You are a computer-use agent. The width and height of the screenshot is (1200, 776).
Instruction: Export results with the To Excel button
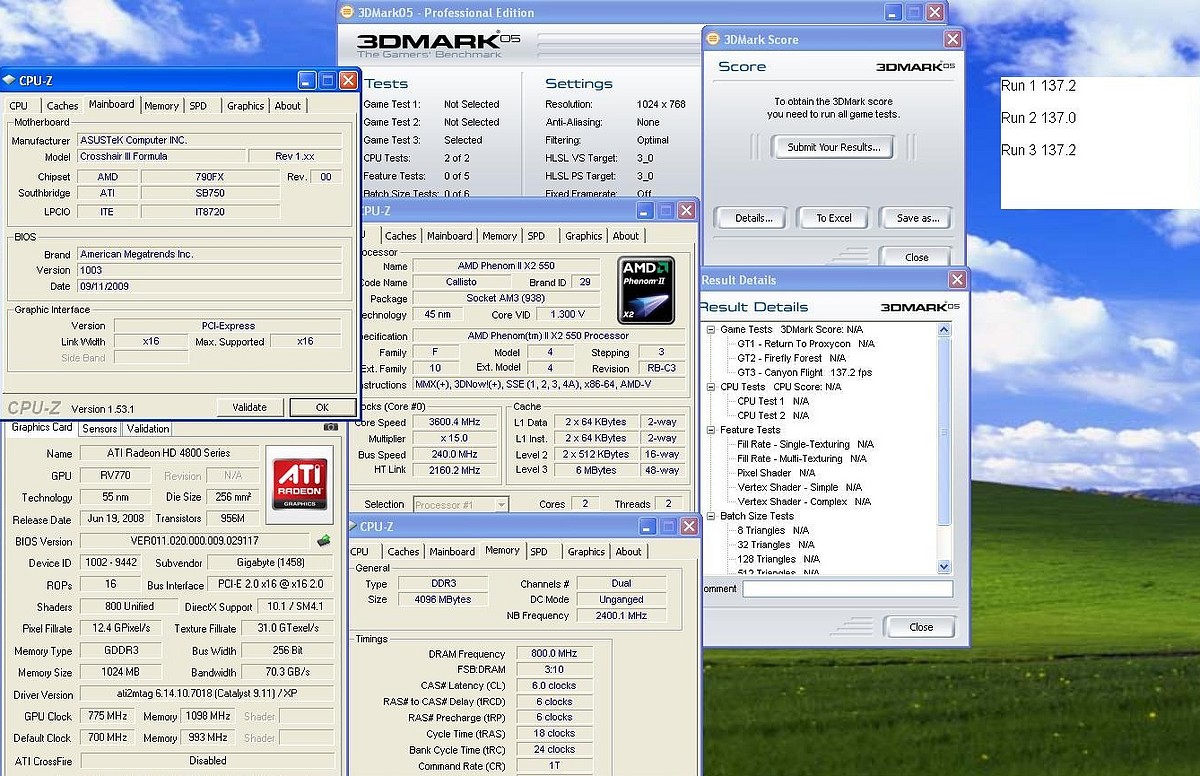834,218
